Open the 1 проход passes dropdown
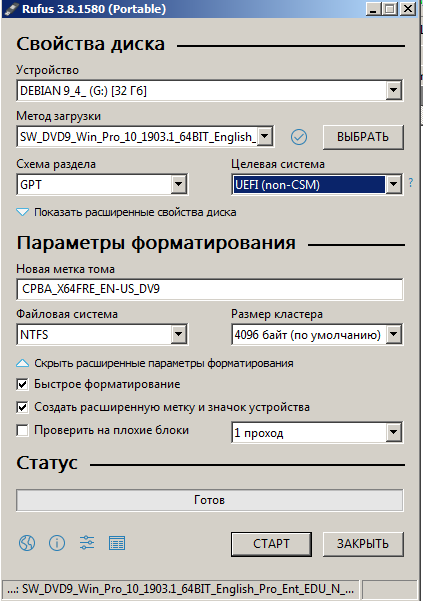The width and height of the screenshot is (423, 601). click(x=317, y=433)
